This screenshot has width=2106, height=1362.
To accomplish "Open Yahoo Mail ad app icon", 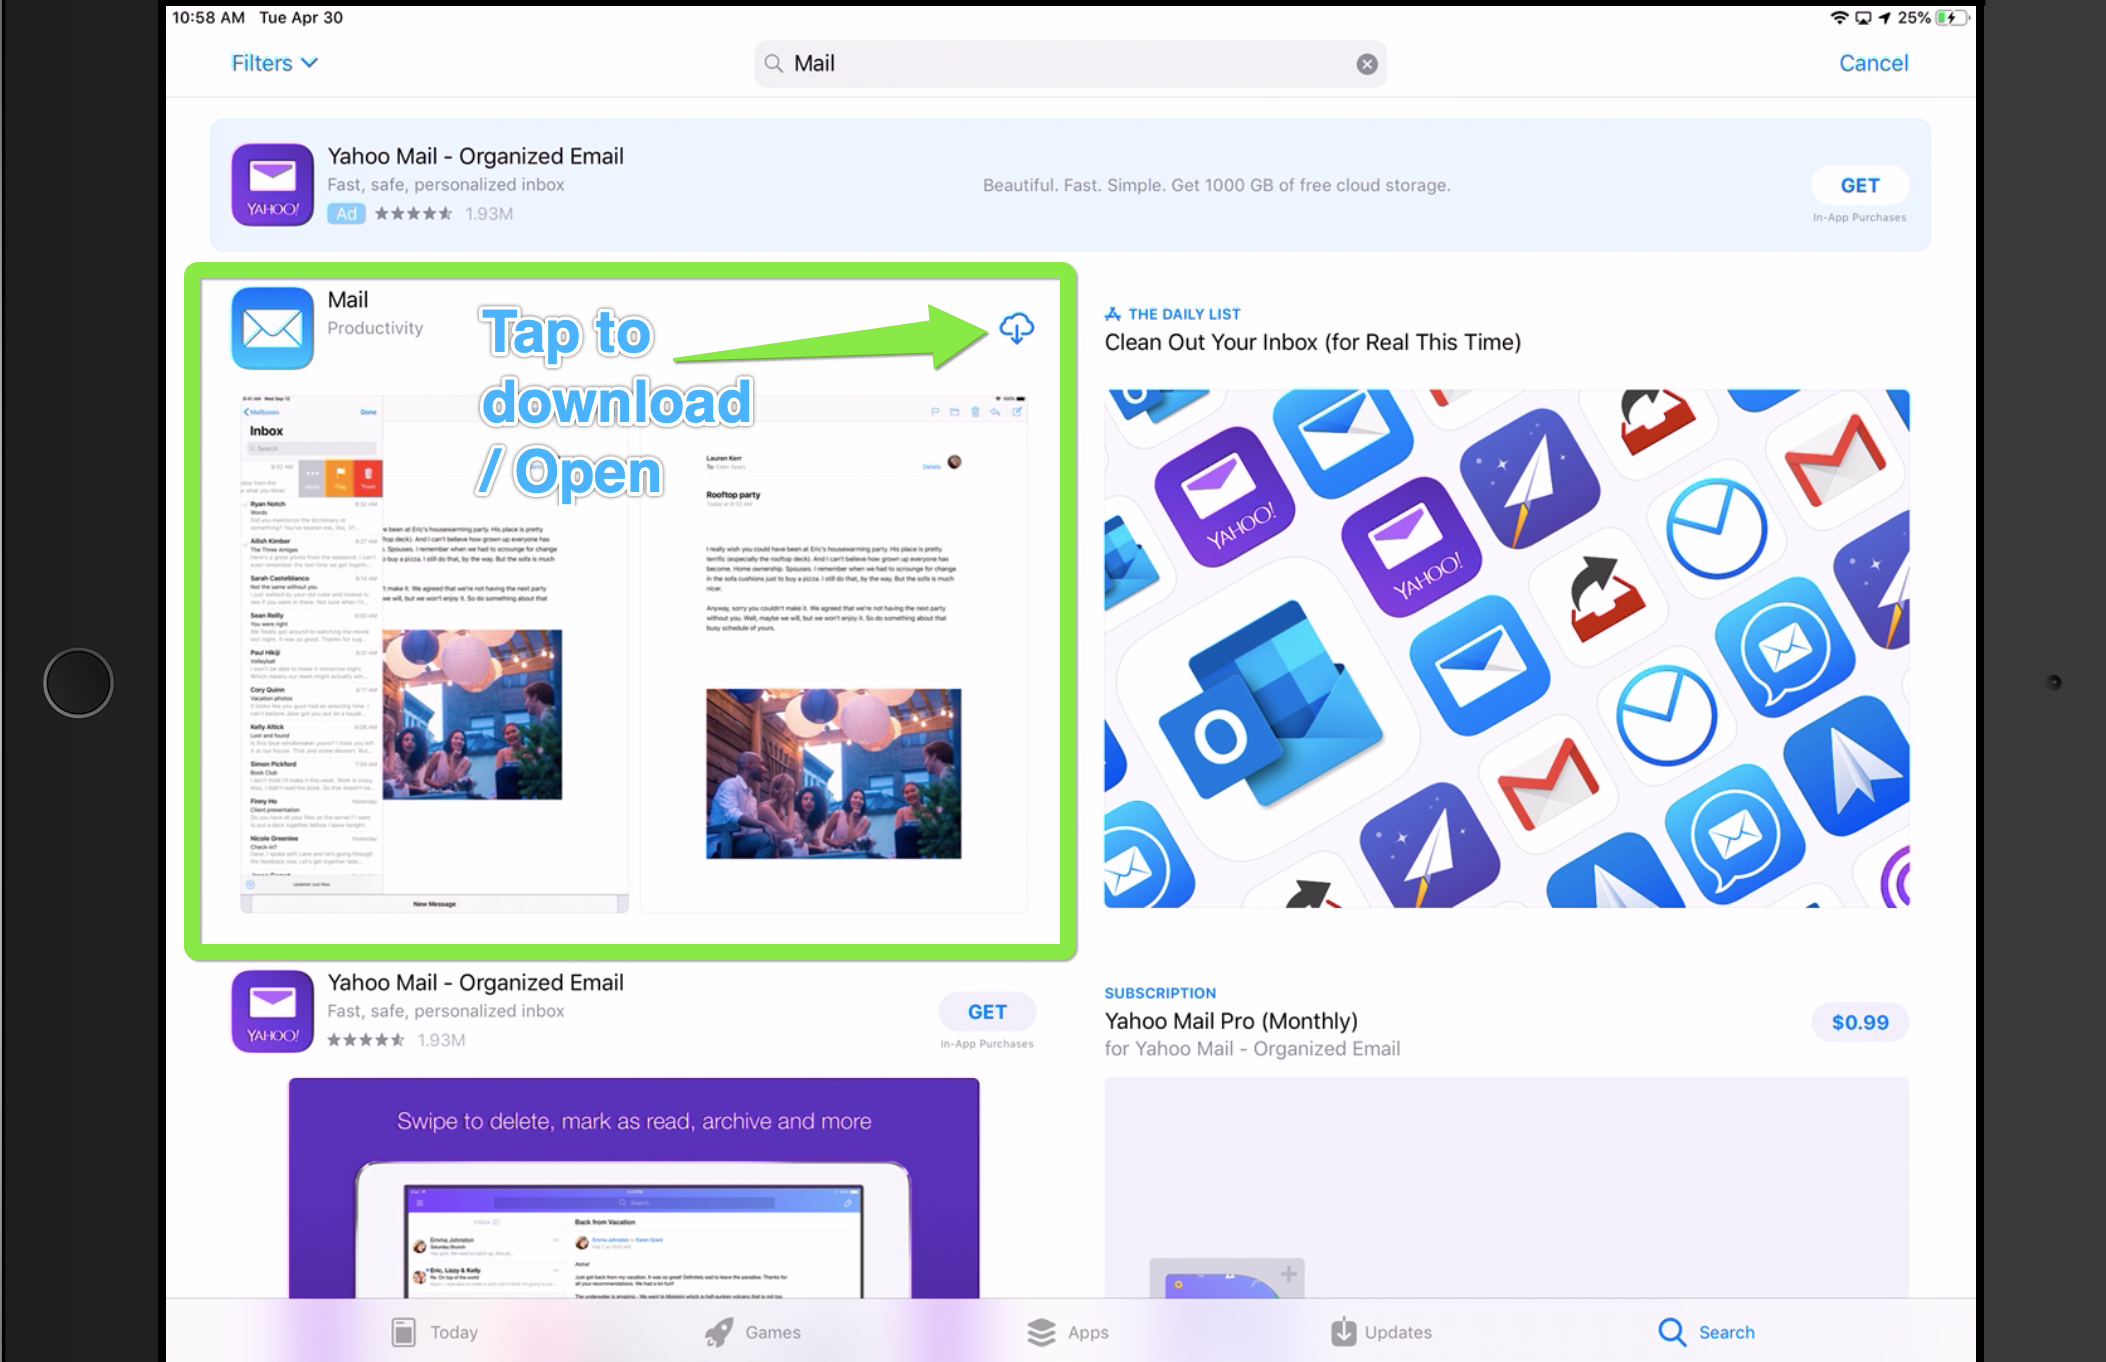I will pyautogui.click(x=272, y=185).
